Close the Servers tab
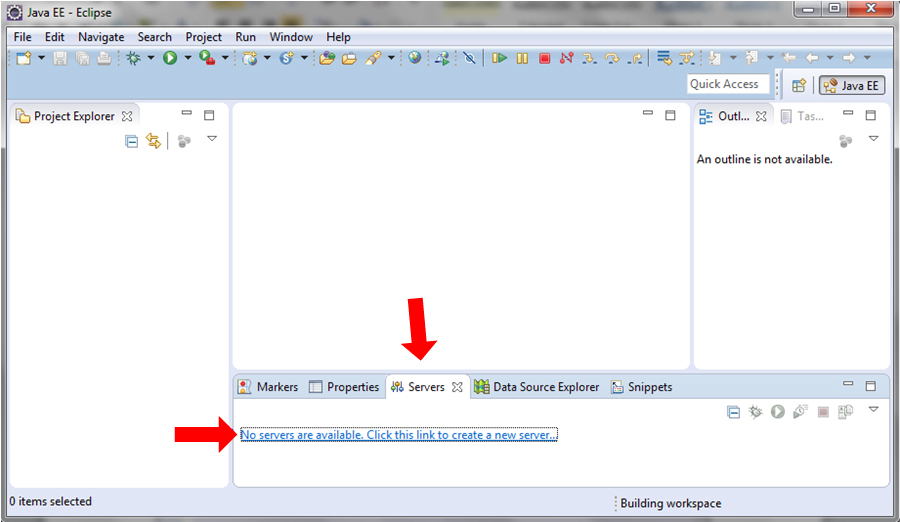 tap(457, 387)
